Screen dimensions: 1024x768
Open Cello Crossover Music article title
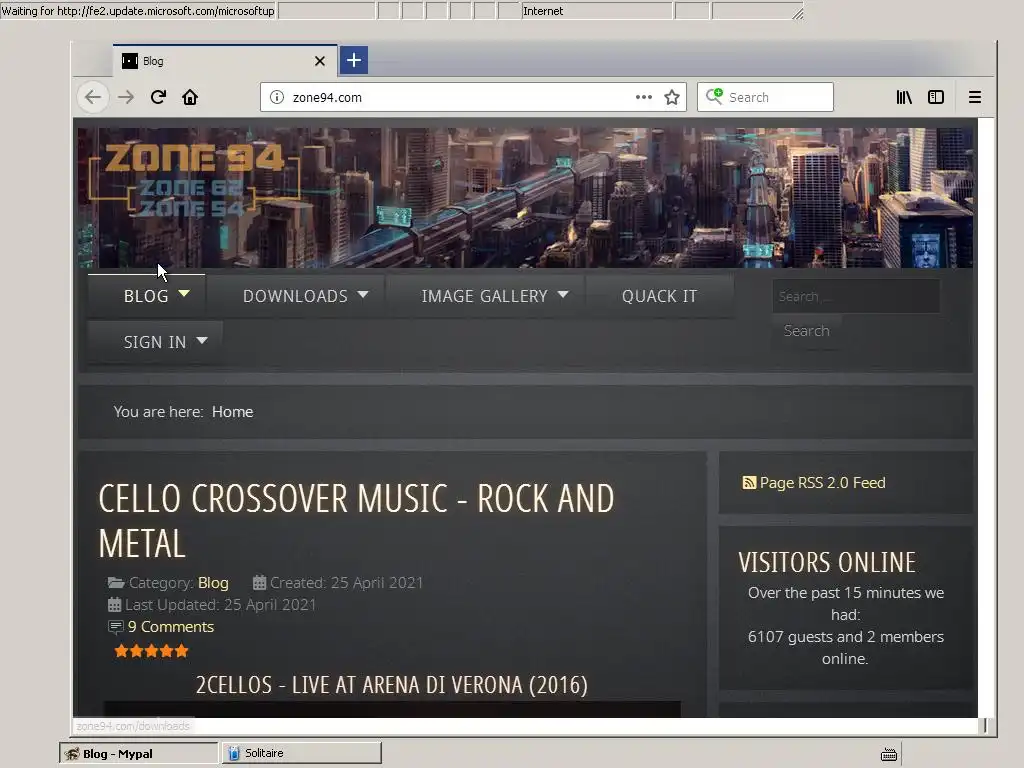click(356, 520)
